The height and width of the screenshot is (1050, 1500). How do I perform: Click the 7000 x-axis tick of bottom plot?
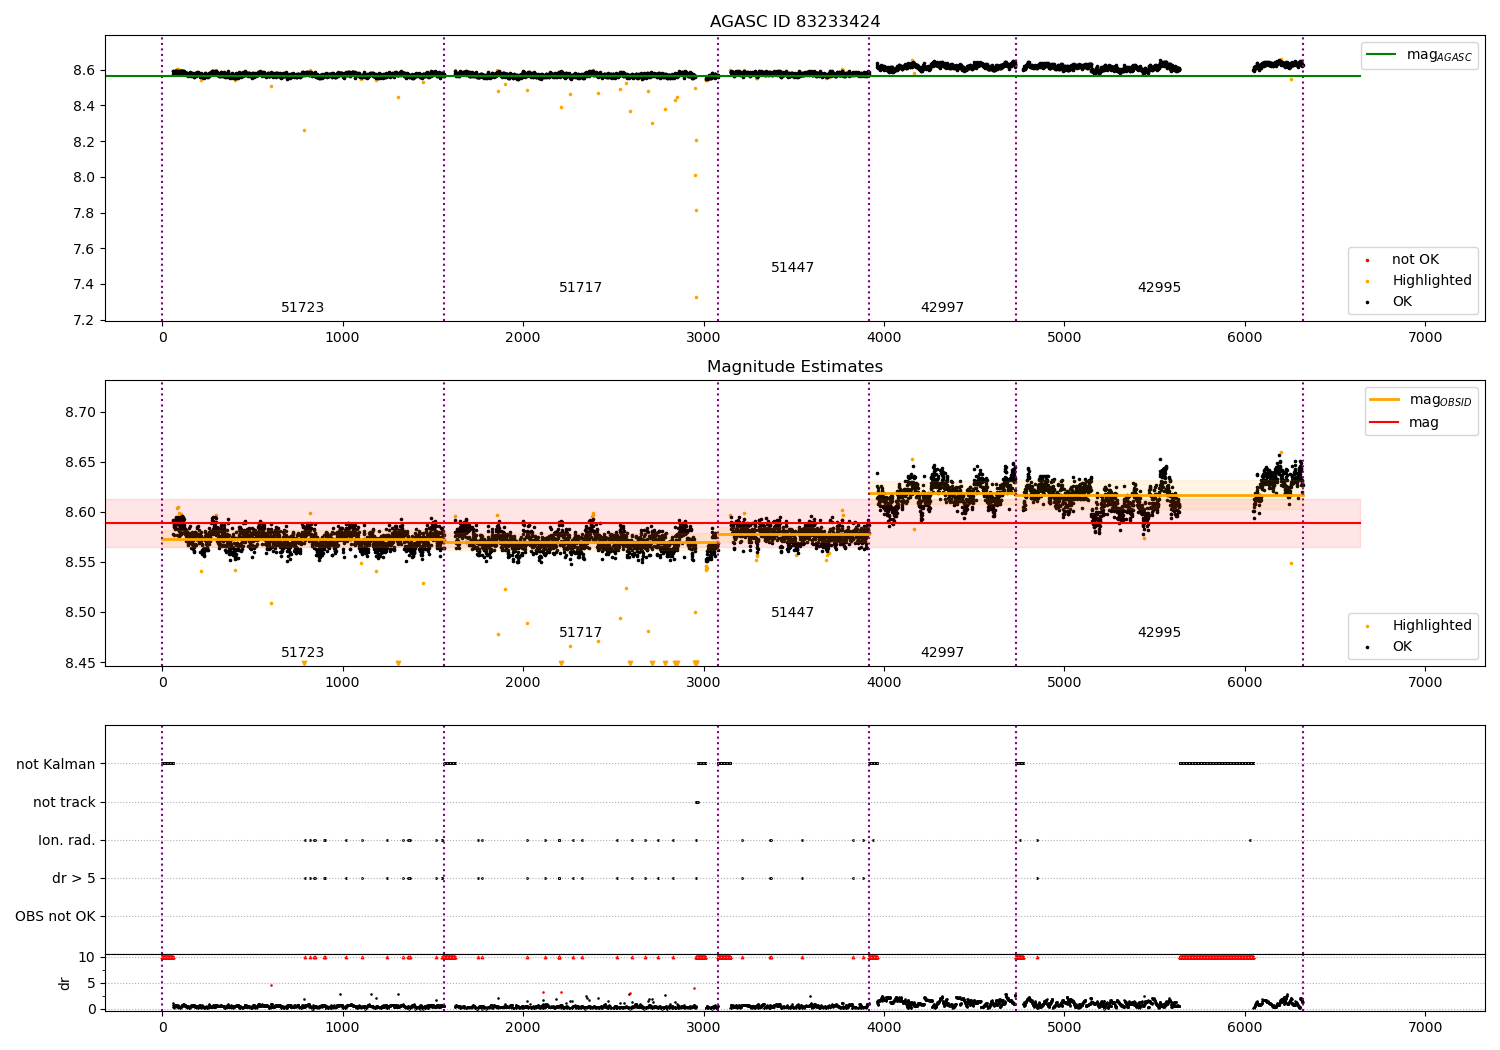(x=1425, y=1028)
